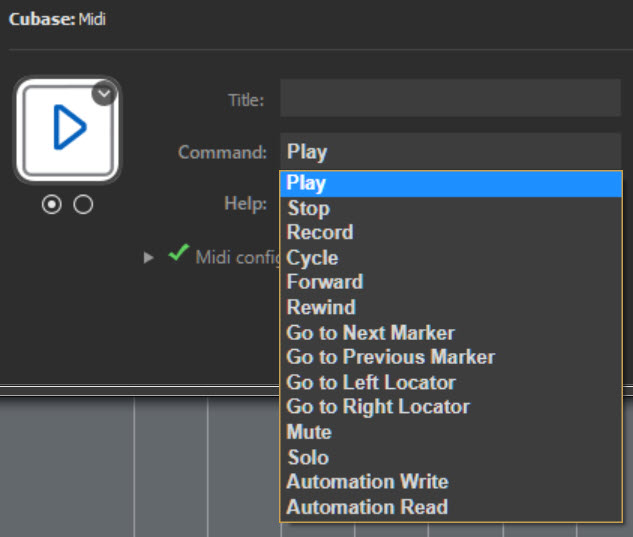Screen dimensions: 633x537
Task: Click the blue Play icon preview
Action: [x=66, y=130]
